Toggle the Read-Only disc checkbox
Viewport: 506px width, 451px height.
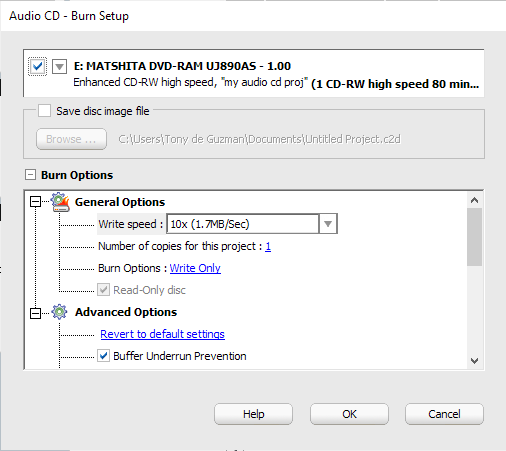tap(103, 290)
